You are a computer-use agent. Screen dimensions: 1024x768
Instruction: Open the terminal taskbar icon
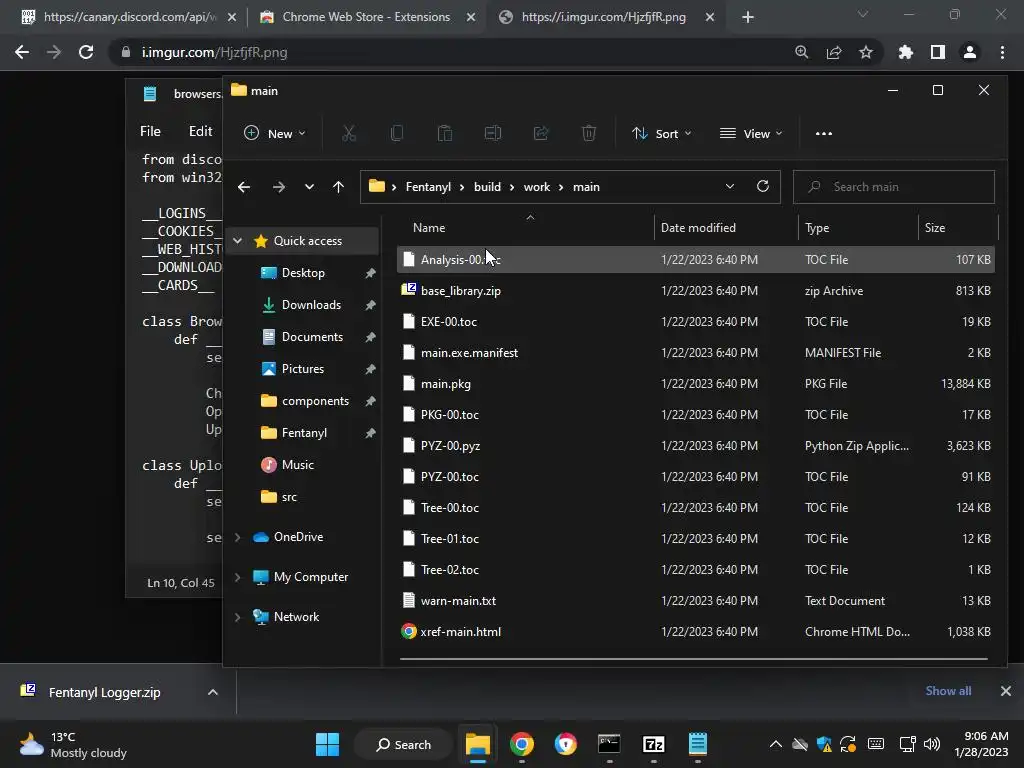click(609, 744)
